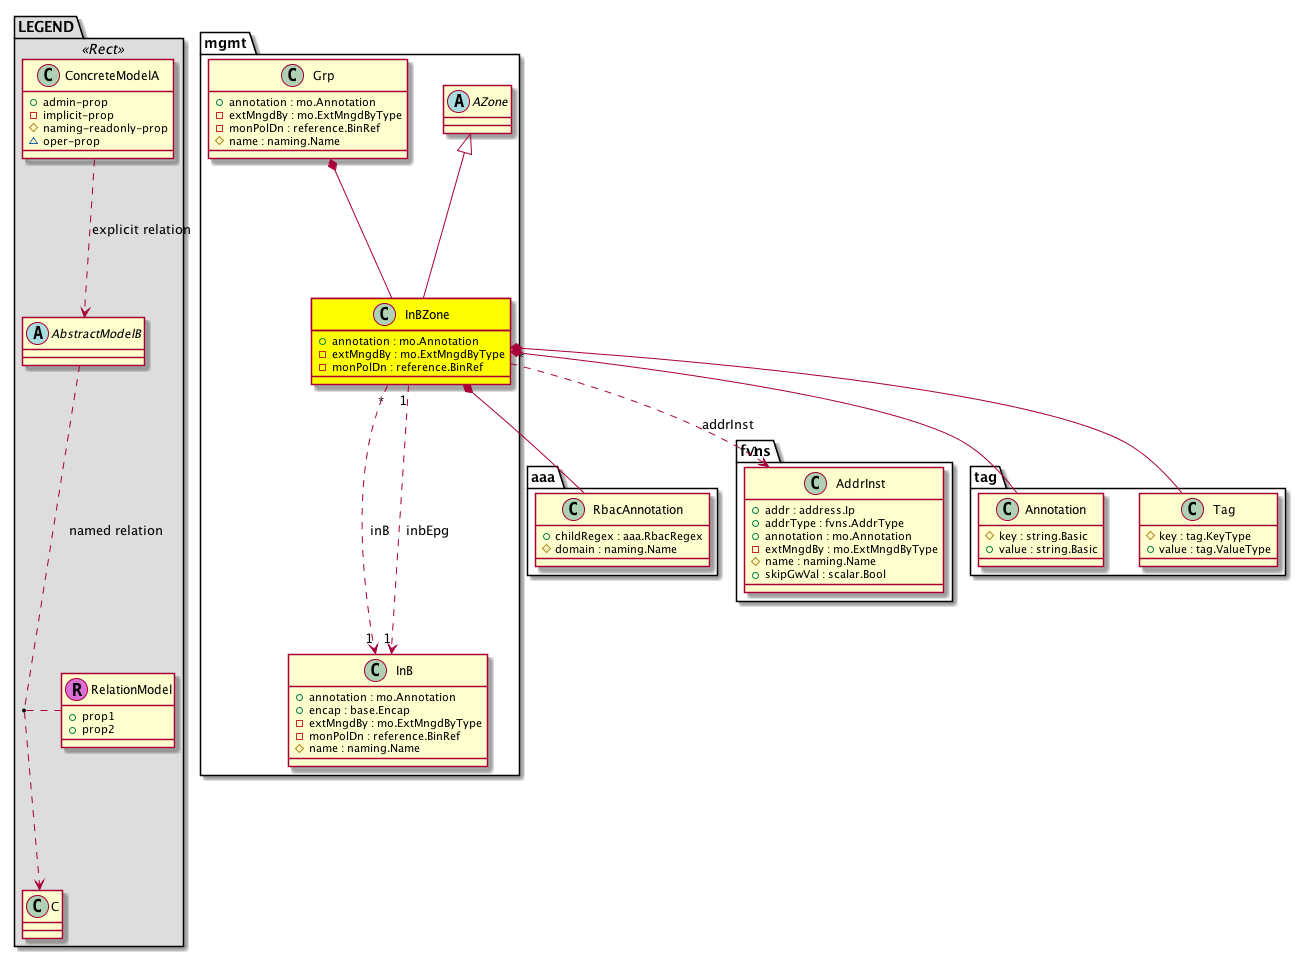Select the C icon in the InBZone header
Viewport: 1306px width, 957px height.
(384, 314)
